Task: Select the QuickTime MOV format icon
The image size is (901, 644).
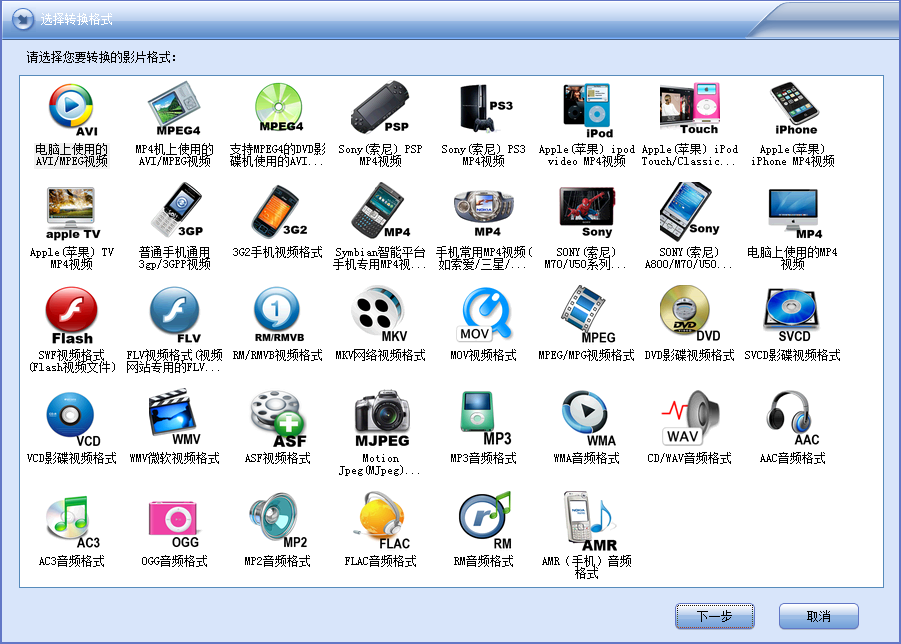Action: (x=484, y=314)
